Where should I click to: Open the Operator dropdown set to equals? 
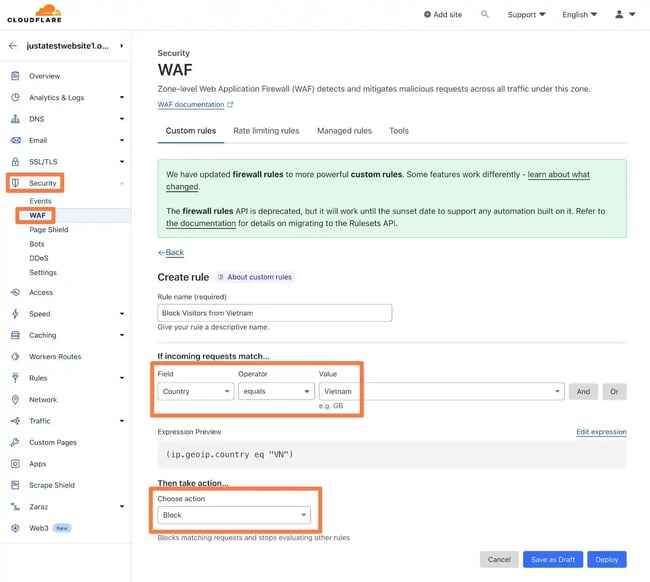pos(276,391)
